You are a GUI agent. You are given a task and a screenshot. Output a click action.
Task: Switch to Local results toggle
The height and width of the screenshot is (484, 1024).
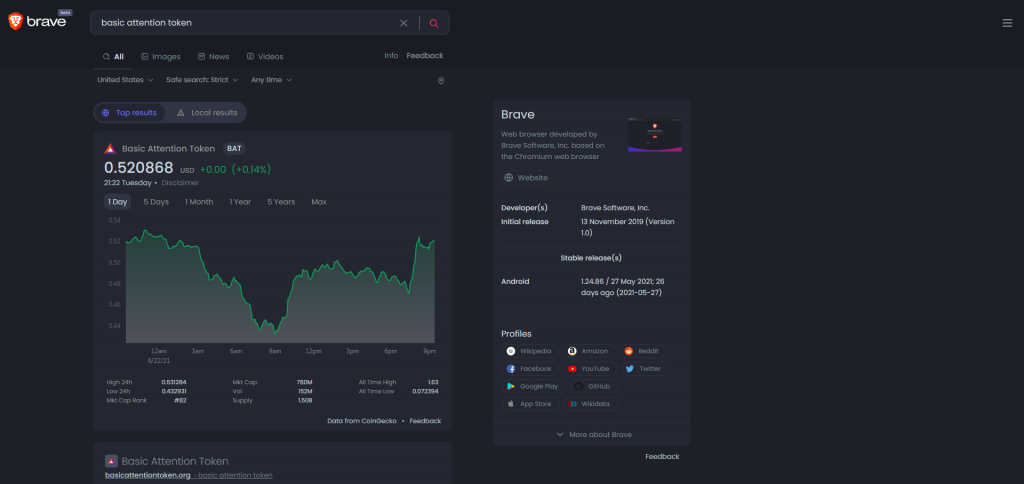(x=207, y=113)
